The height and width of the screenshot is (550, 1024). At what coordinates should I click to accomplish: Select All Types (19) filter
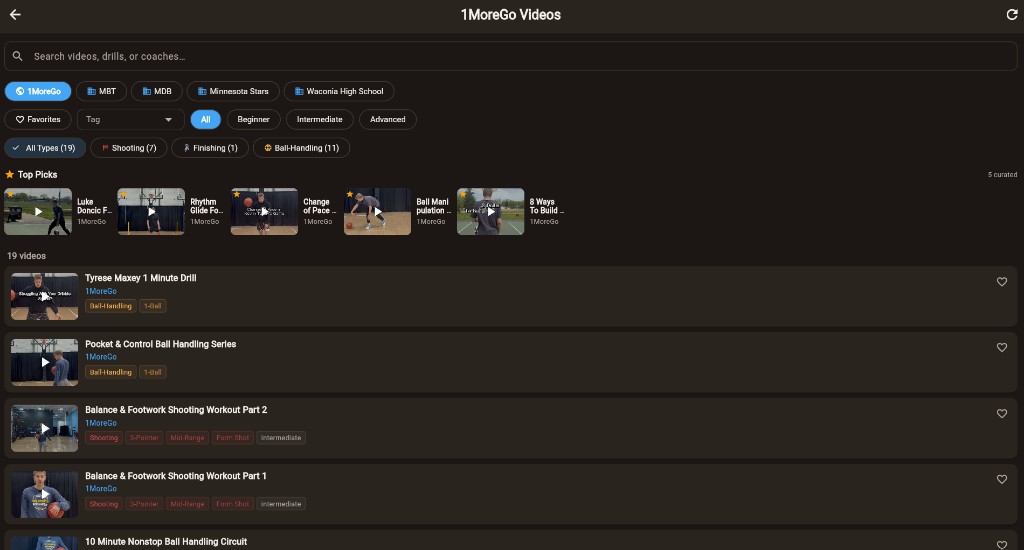[45, 148]
